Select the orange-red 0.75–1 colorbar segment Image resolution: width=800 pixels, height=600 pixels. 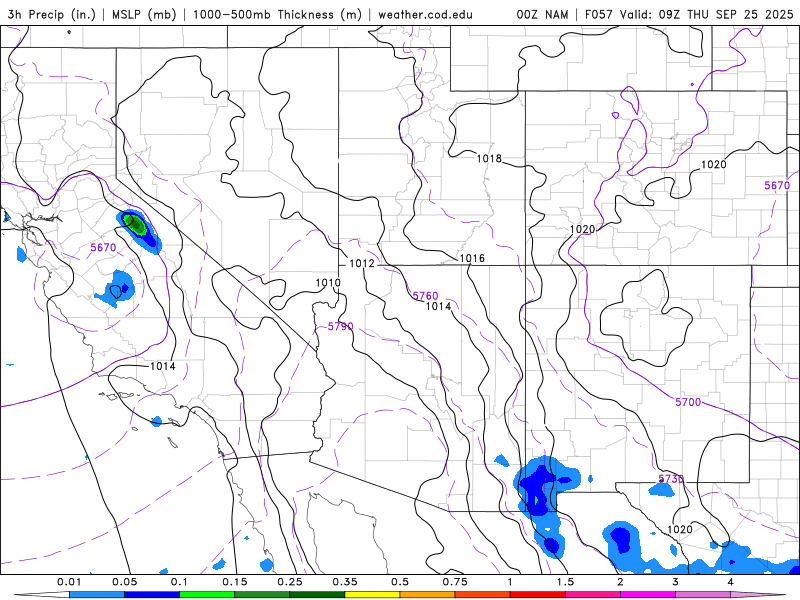[483, 595]
